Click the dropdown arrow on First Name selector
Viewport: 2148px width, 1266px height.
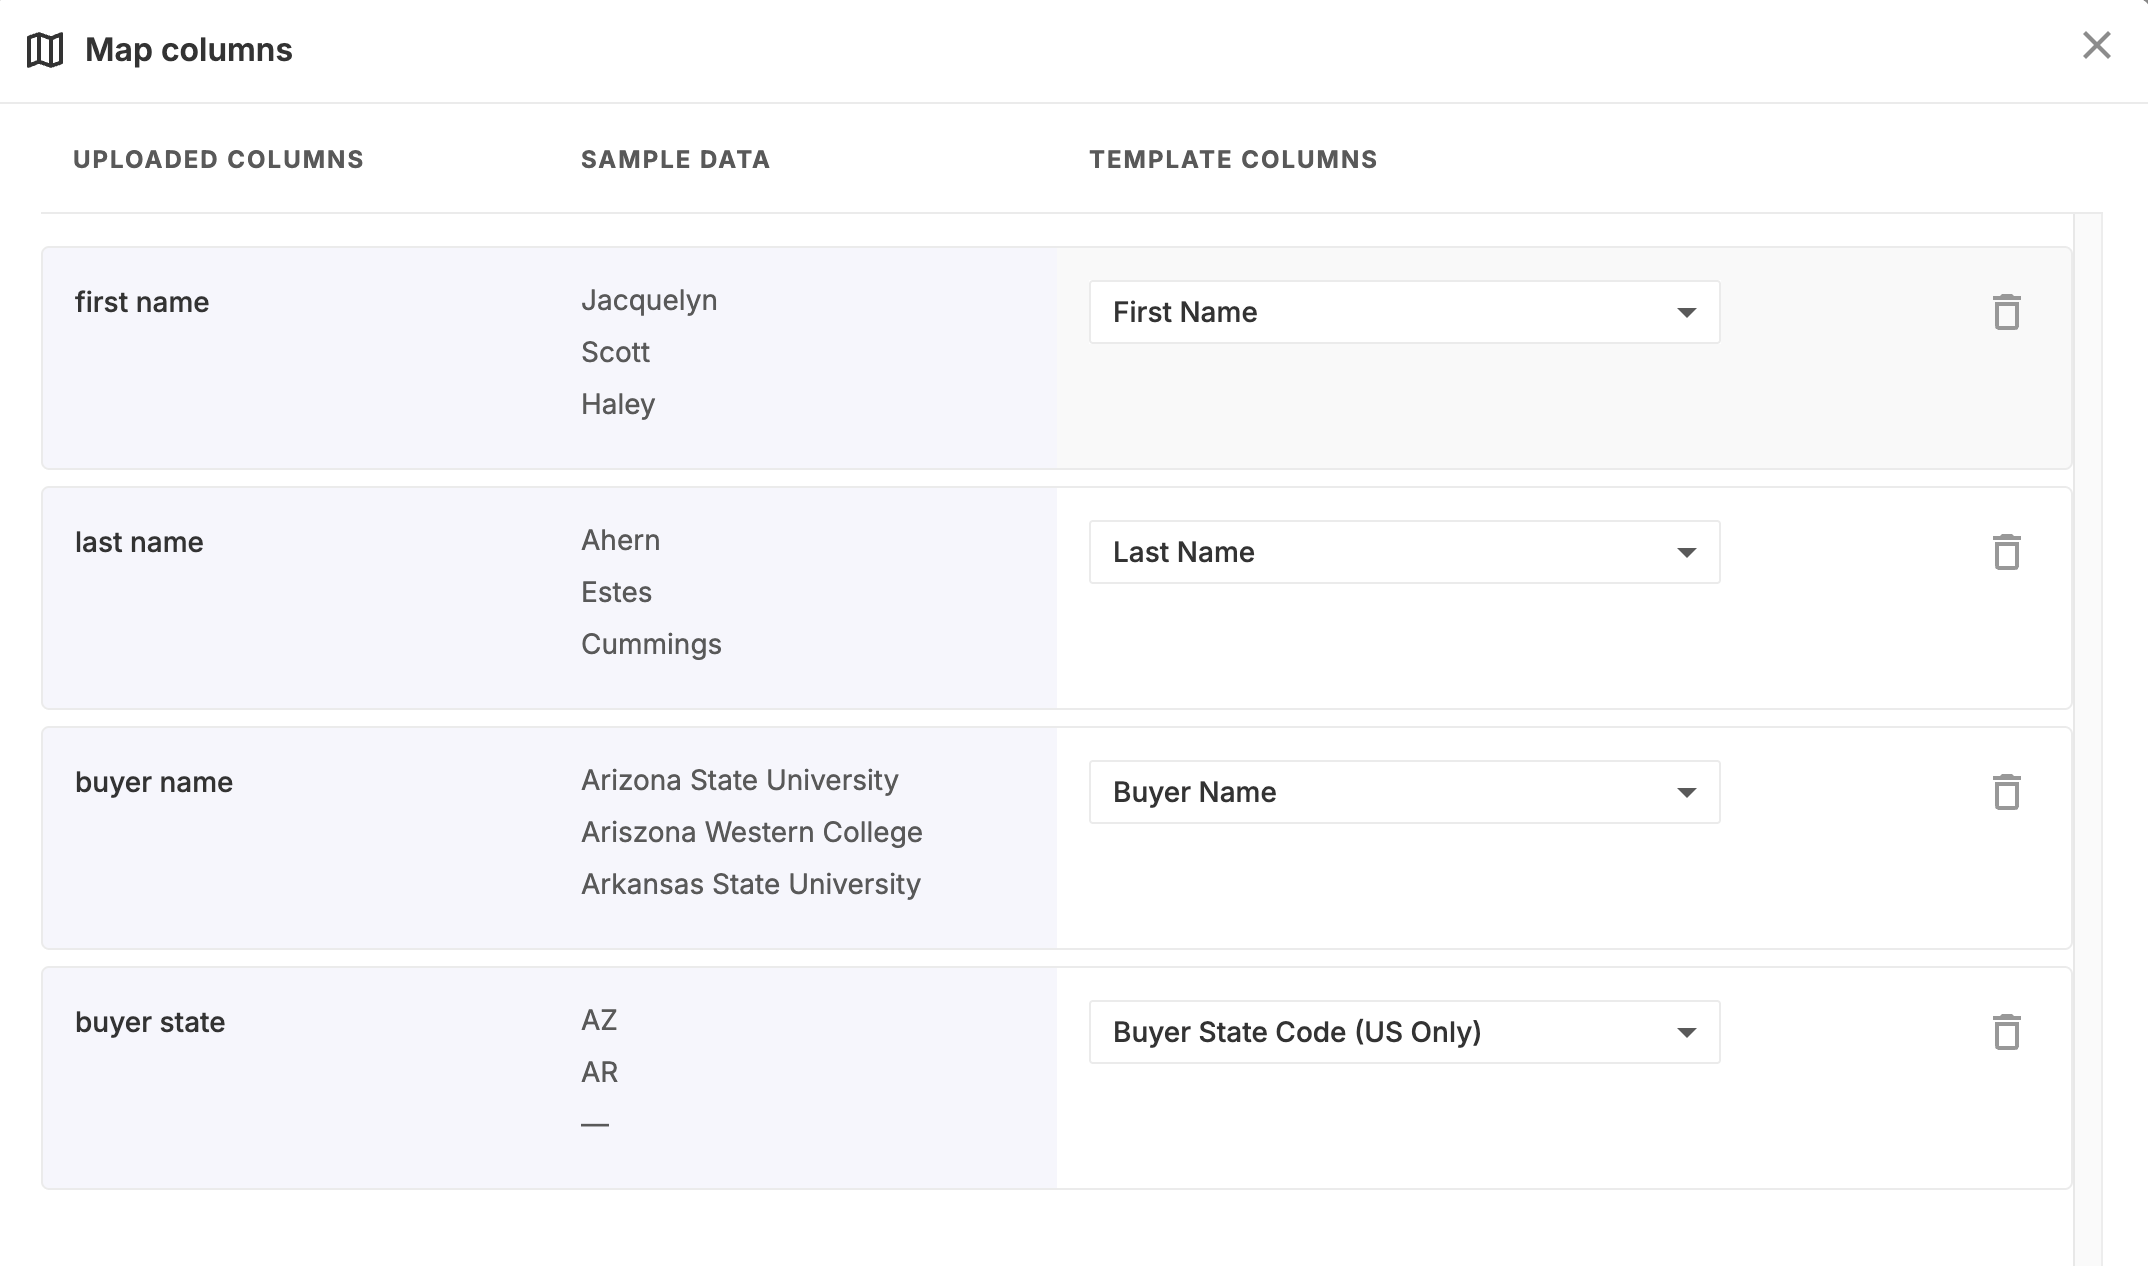click(x=1687, y=312)
